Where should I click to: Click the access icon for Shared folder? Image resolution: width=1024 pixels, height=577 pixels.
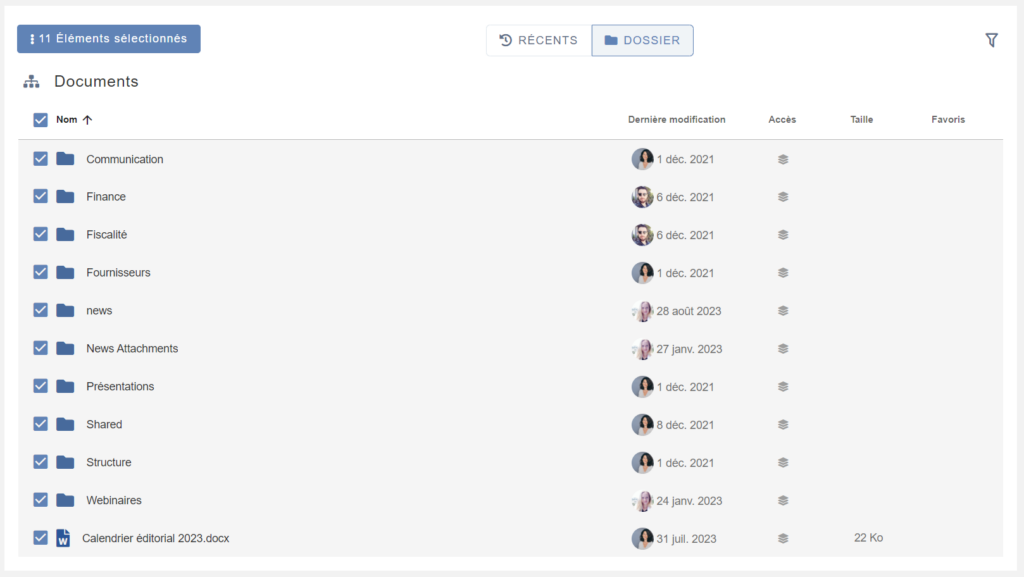tap(783, 424)
